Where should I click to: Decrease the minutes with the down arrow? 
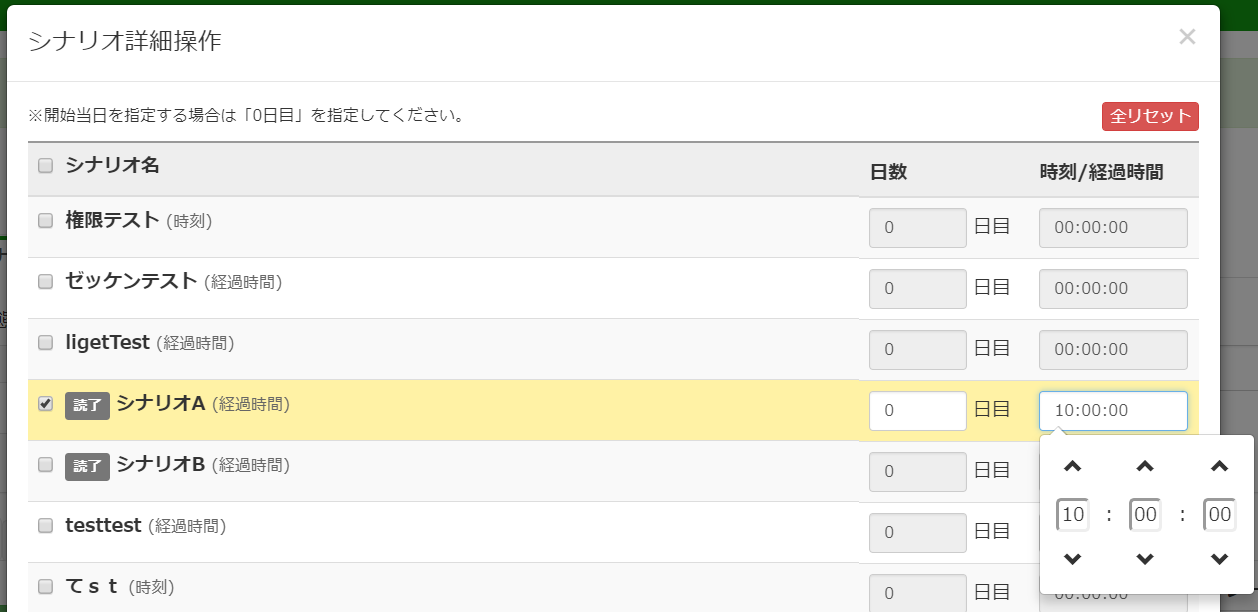pos(1146,559)
